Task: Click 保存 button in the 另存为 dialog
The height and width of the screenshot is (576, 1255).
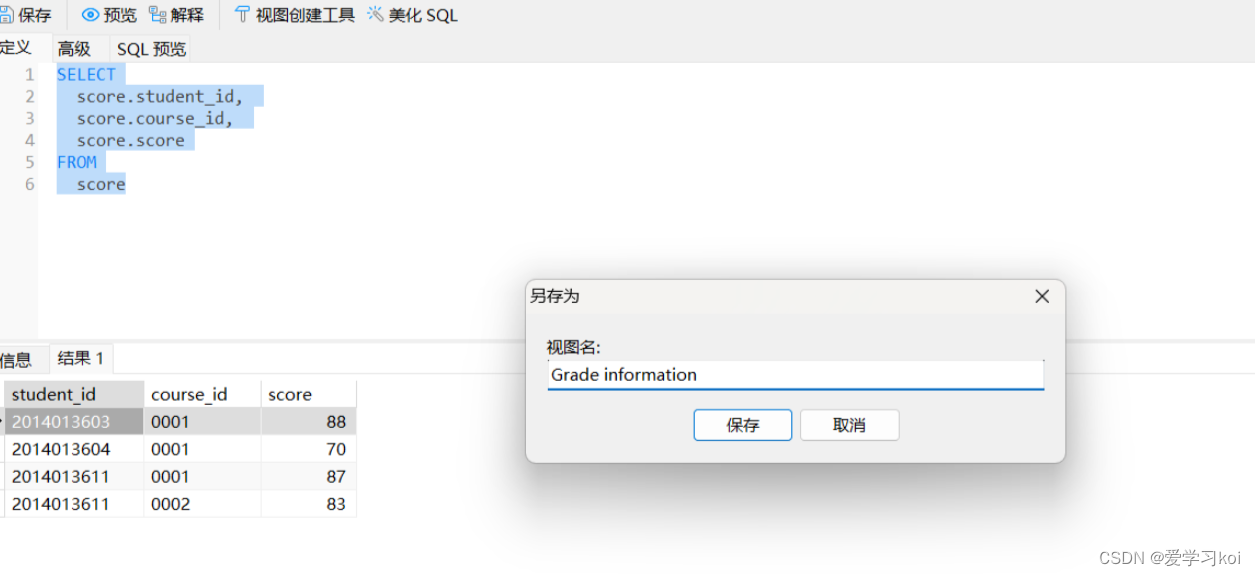Action: pyautogui.click(x=743, y=425)
